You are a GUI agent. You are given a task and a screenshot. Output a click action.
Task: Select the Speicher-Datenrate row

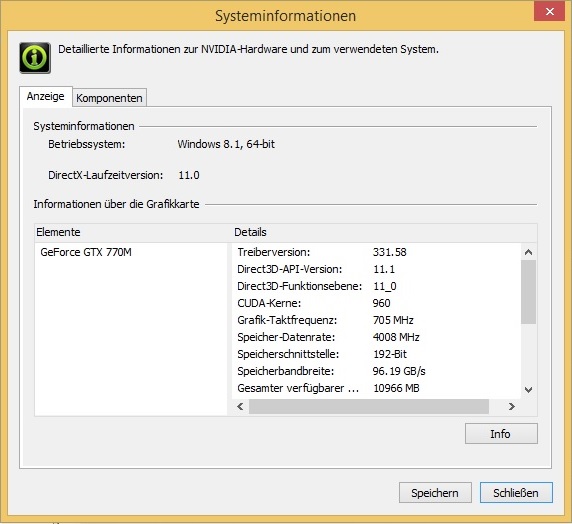coord(376,337)
